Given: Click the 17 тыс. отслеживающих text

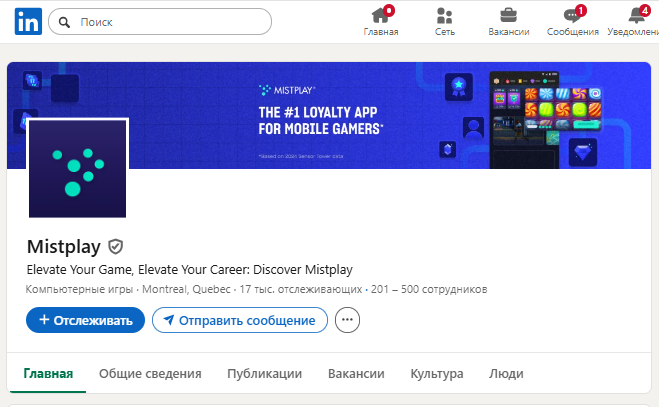Looking at the screenshot, I should (301, 289).
